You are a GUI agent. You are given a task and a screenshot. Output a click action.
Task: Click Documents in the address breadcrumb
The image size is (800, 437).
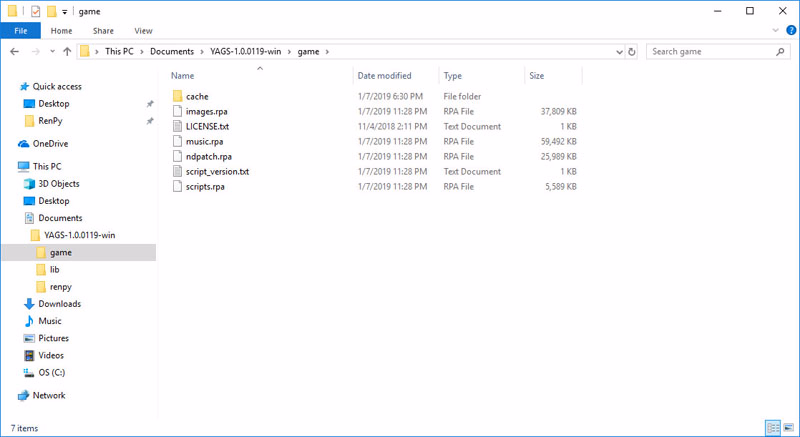point(172,51)
